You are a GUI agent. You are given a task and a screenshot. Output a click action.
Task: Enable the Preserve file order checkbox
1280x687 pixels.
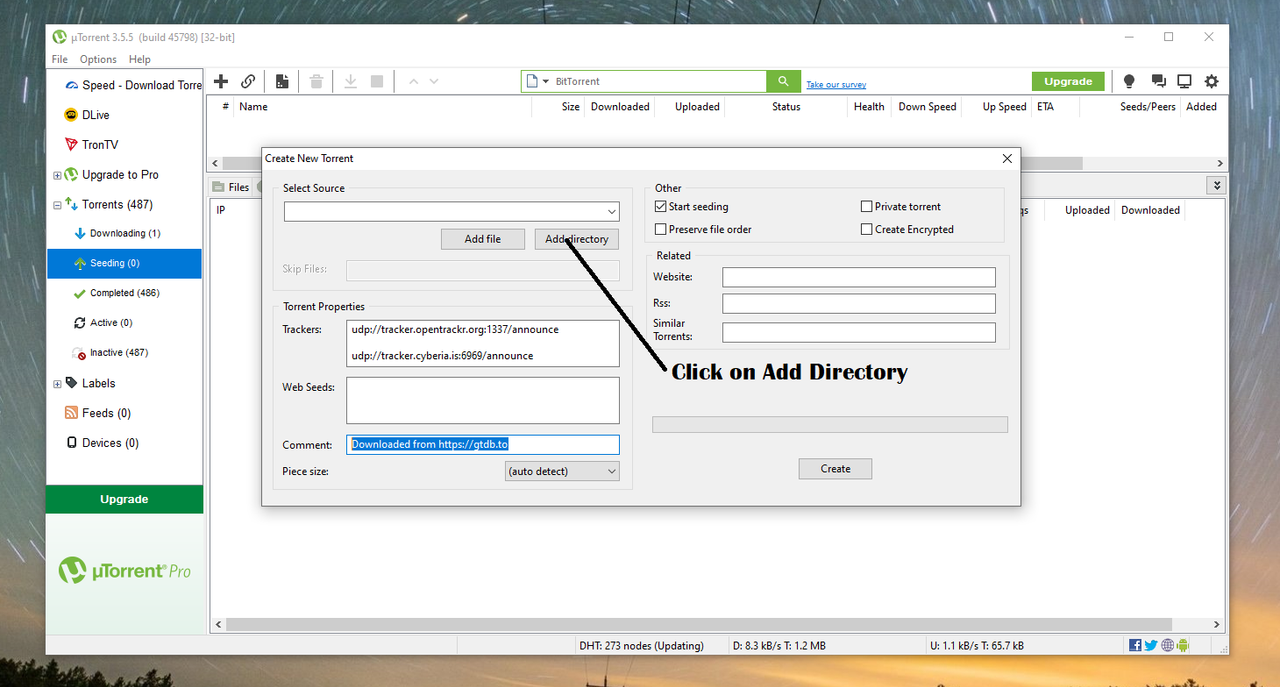[x=660, y=230]
